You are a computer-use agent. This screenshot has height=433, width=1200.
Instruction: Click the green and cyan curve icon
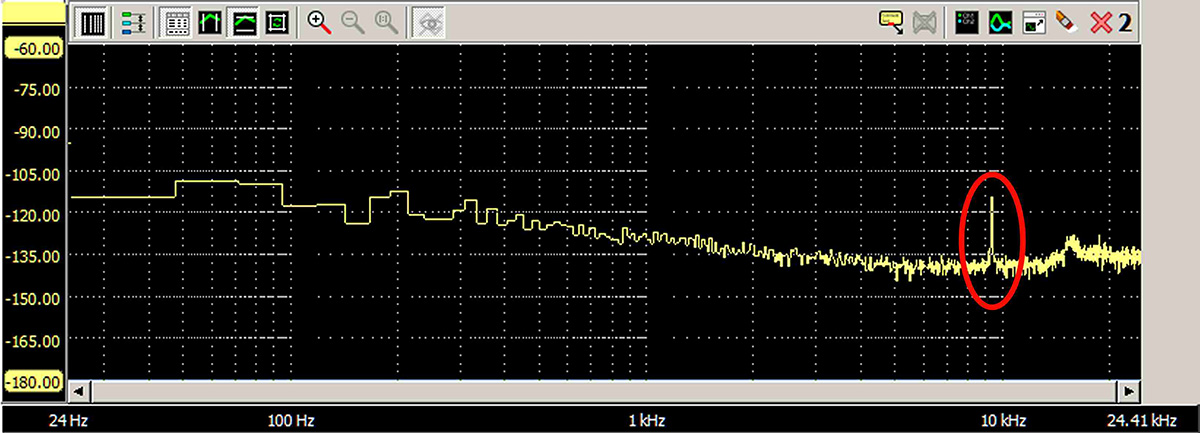1000,22
